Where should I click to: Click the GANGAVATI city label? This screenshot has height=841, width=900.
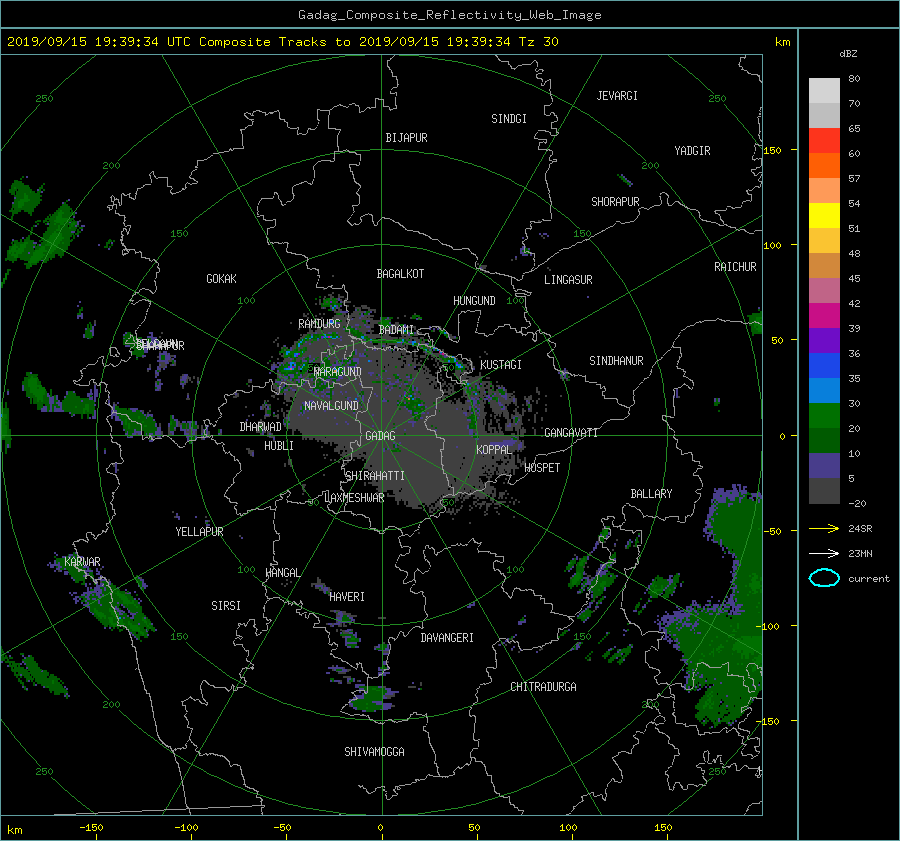(571, 432)
